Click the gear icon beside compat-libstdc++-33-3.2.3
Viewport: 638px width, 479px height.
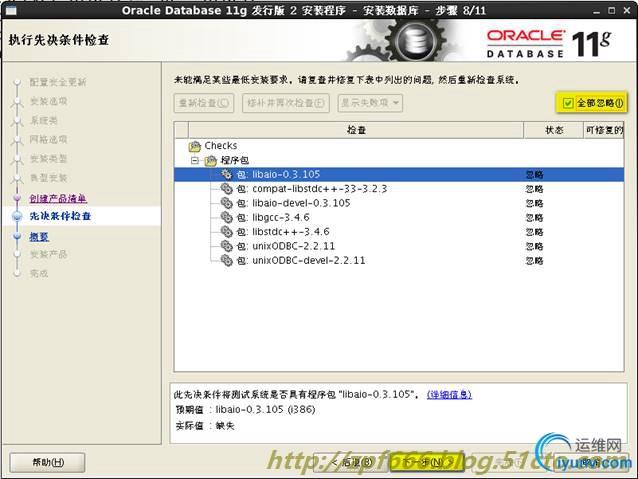[226, 189]
